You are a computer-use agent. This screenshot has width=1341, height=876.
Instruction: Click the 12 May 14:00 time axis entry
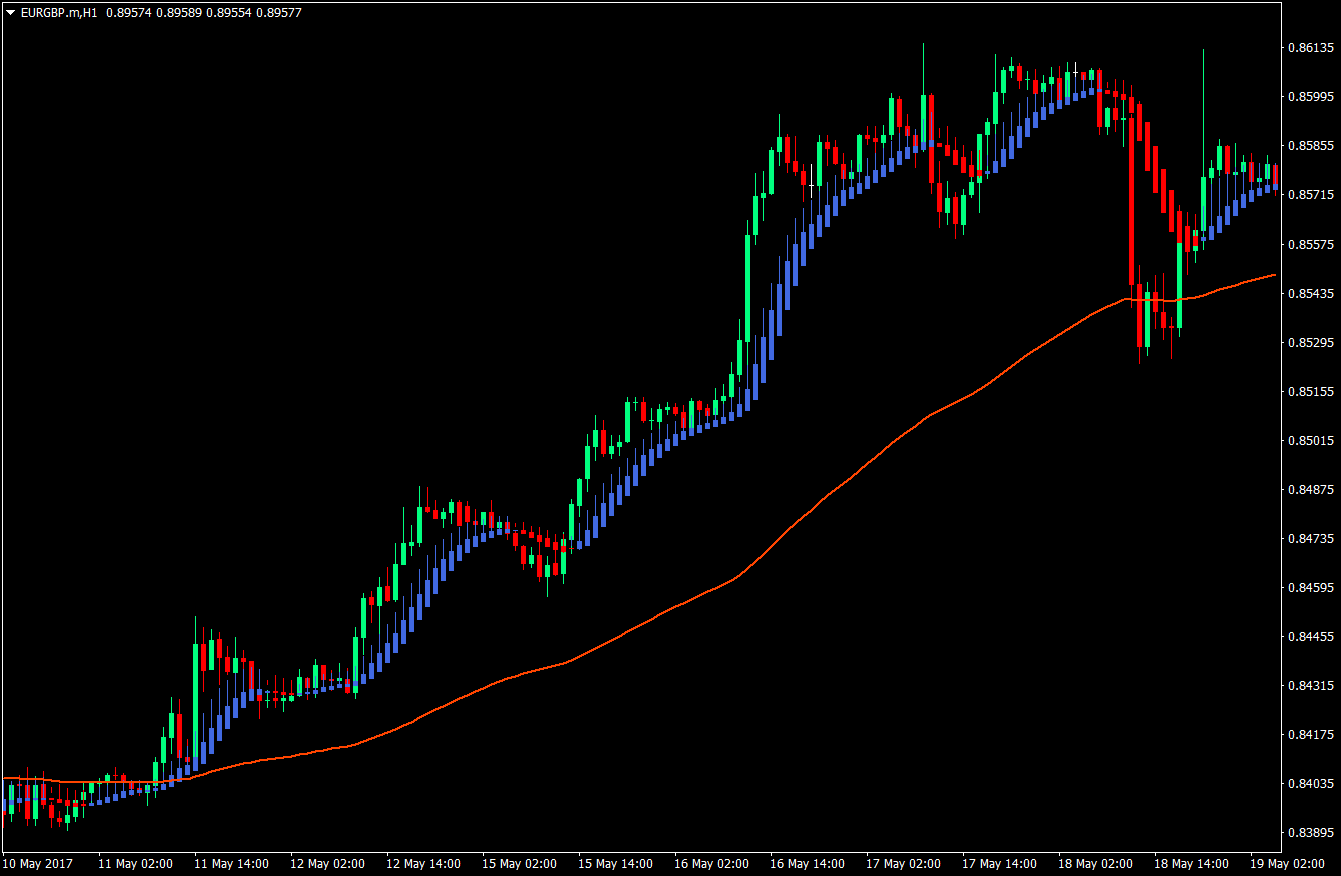(424, 863)
